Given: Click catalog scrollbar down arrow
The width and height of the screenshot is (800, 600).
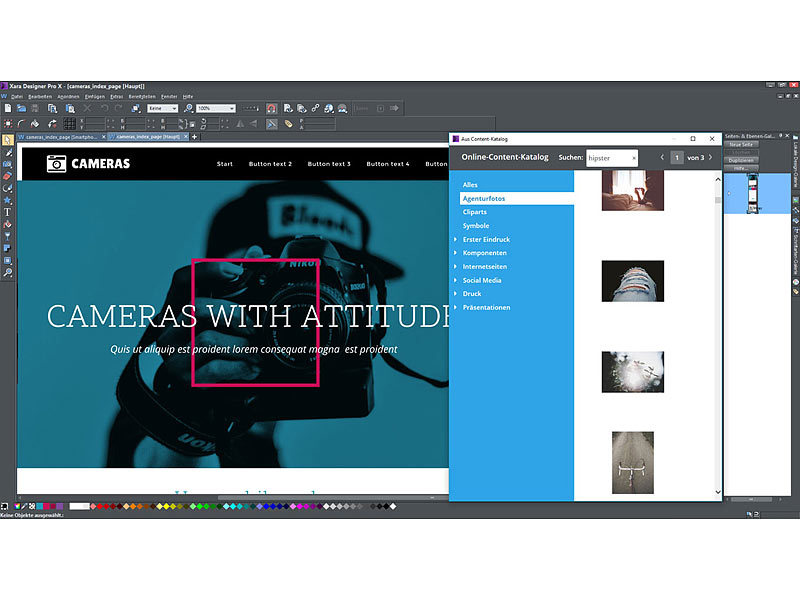Looking at the screenshot, I should click(718, 492).
